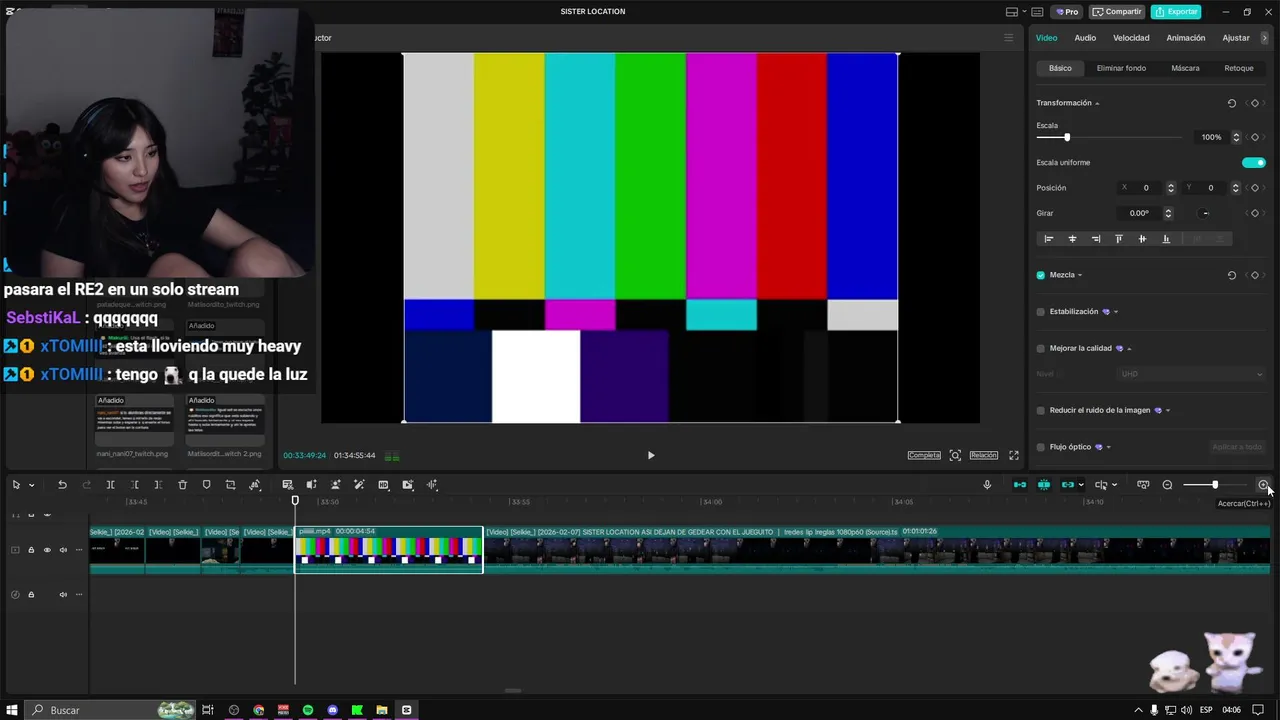
Task: Click the undo arrow in timeline toolbar
Action: [x=62, y=485]
